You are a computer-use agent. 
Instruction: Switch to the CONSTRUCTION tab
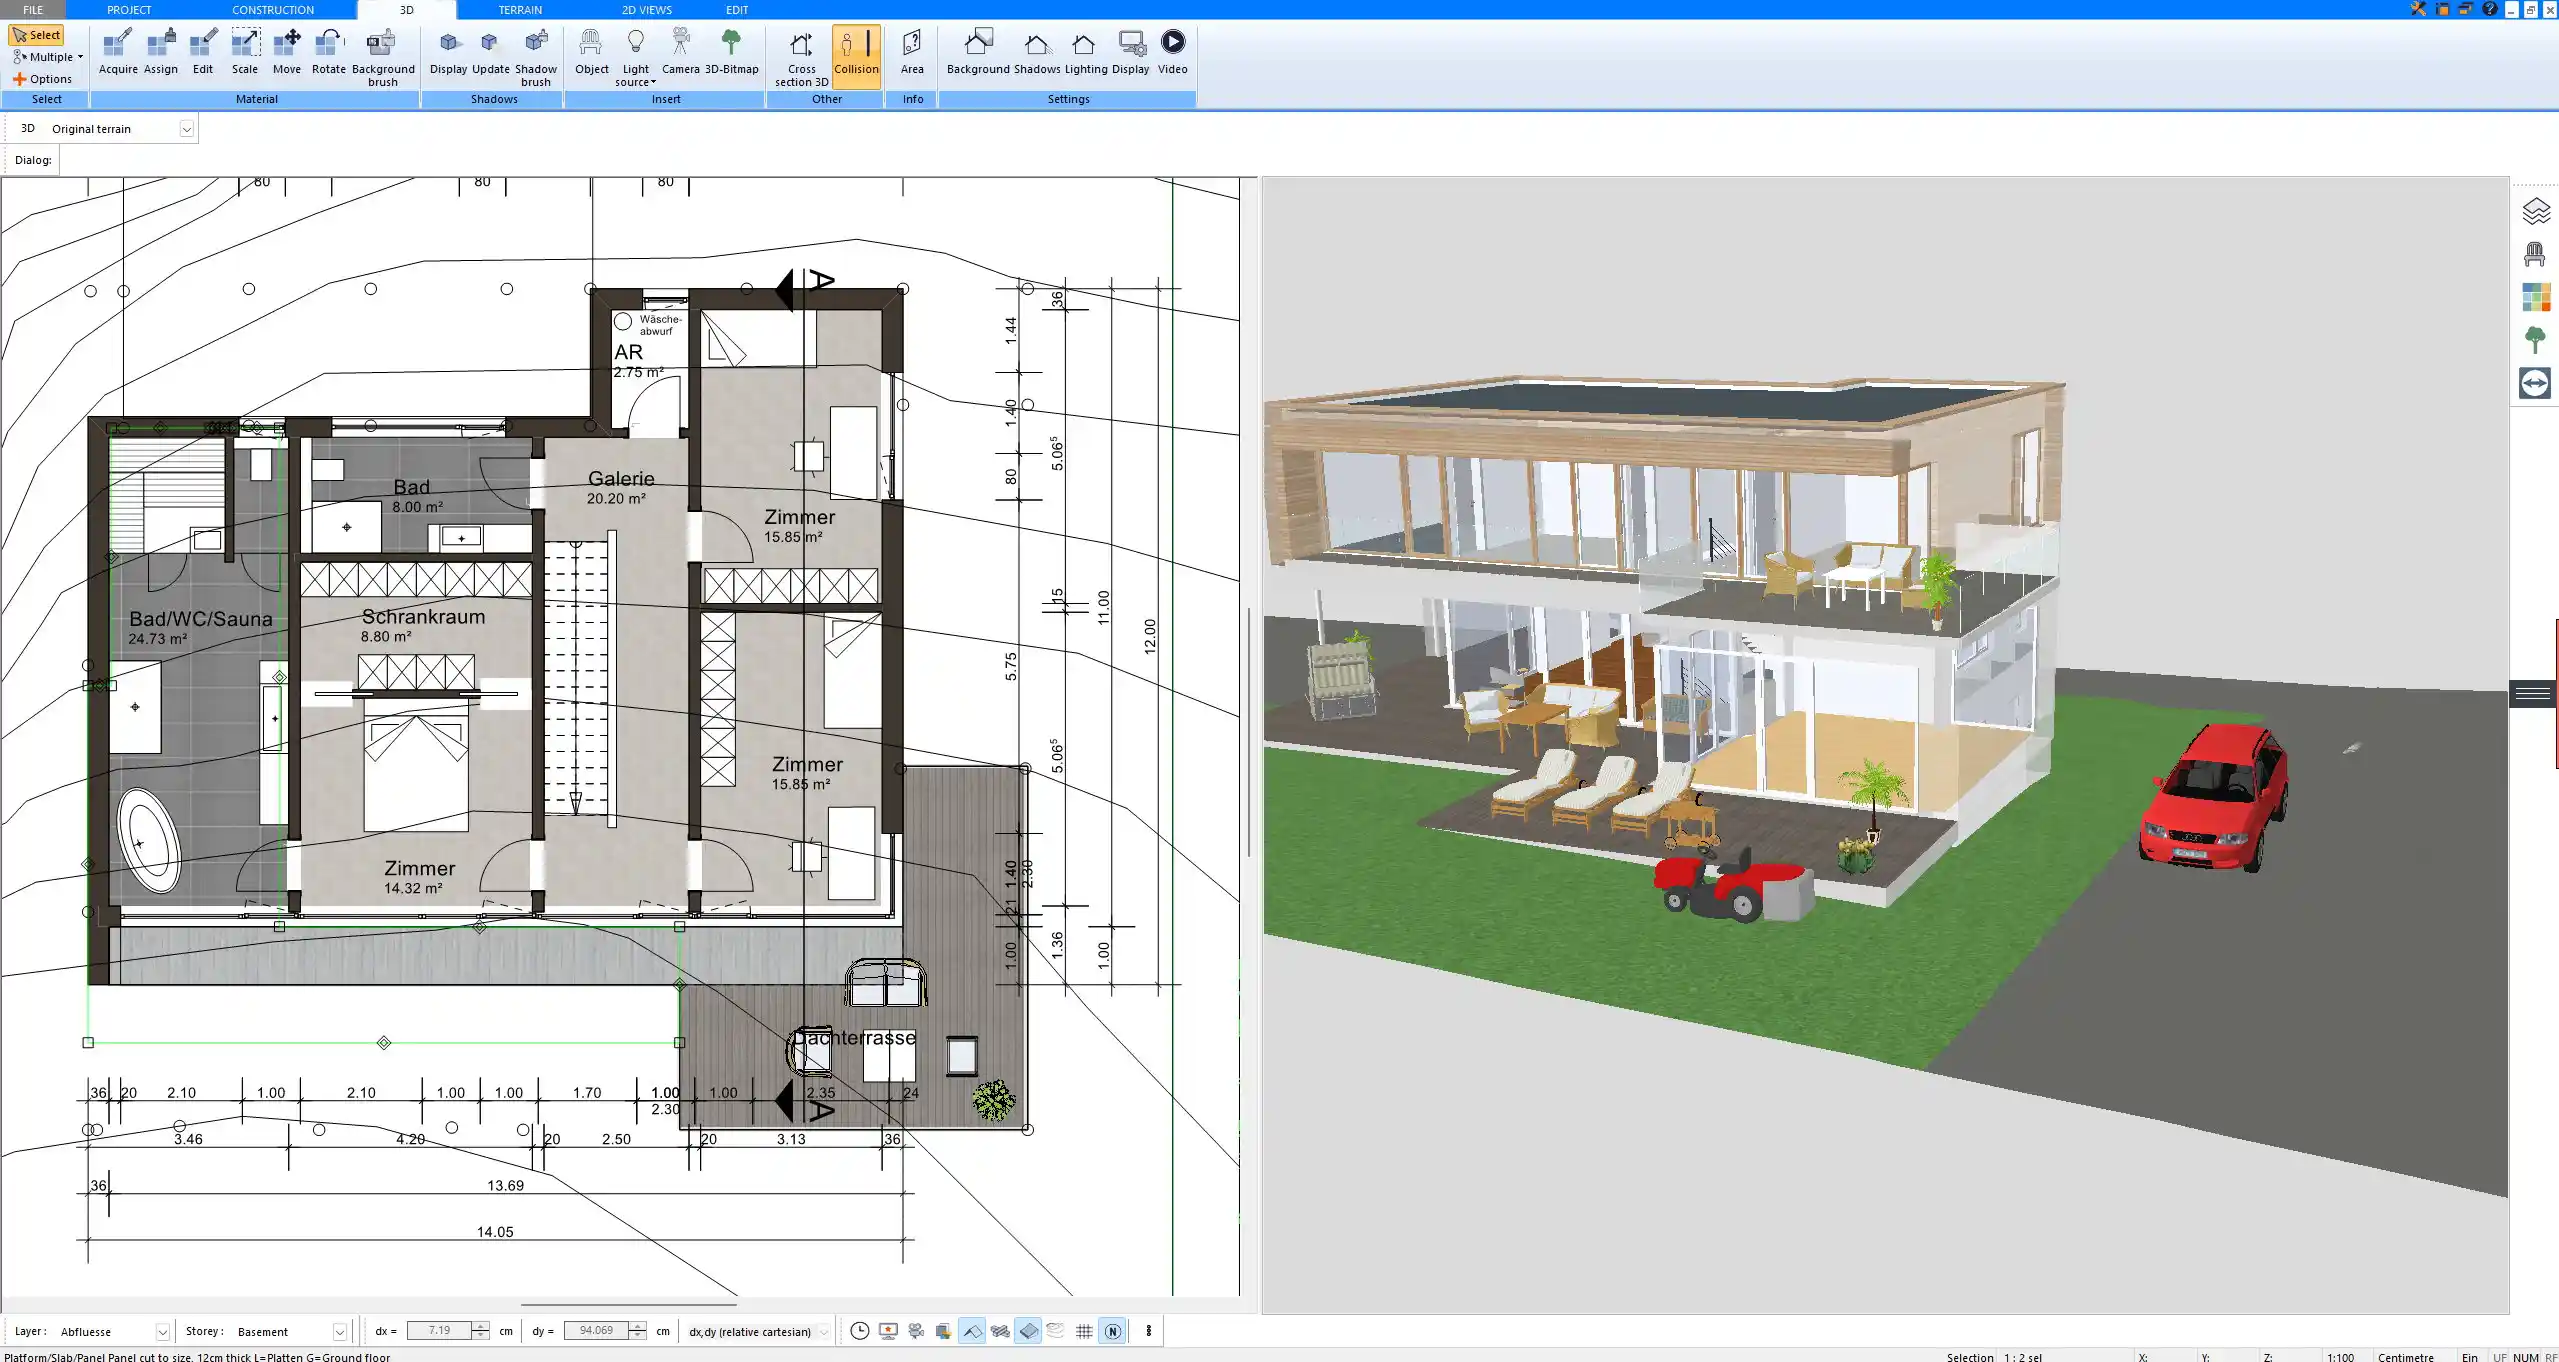click(x=273, y=9)
